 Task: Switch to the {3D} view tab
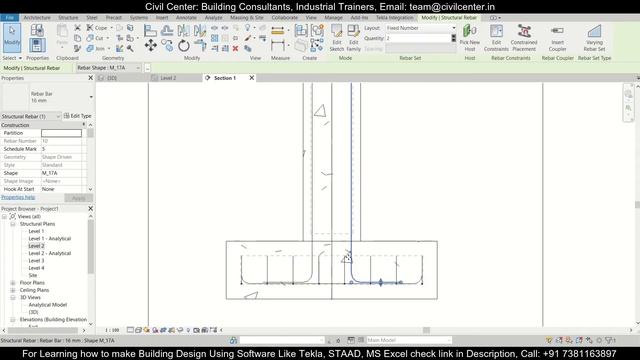(112, 78)
